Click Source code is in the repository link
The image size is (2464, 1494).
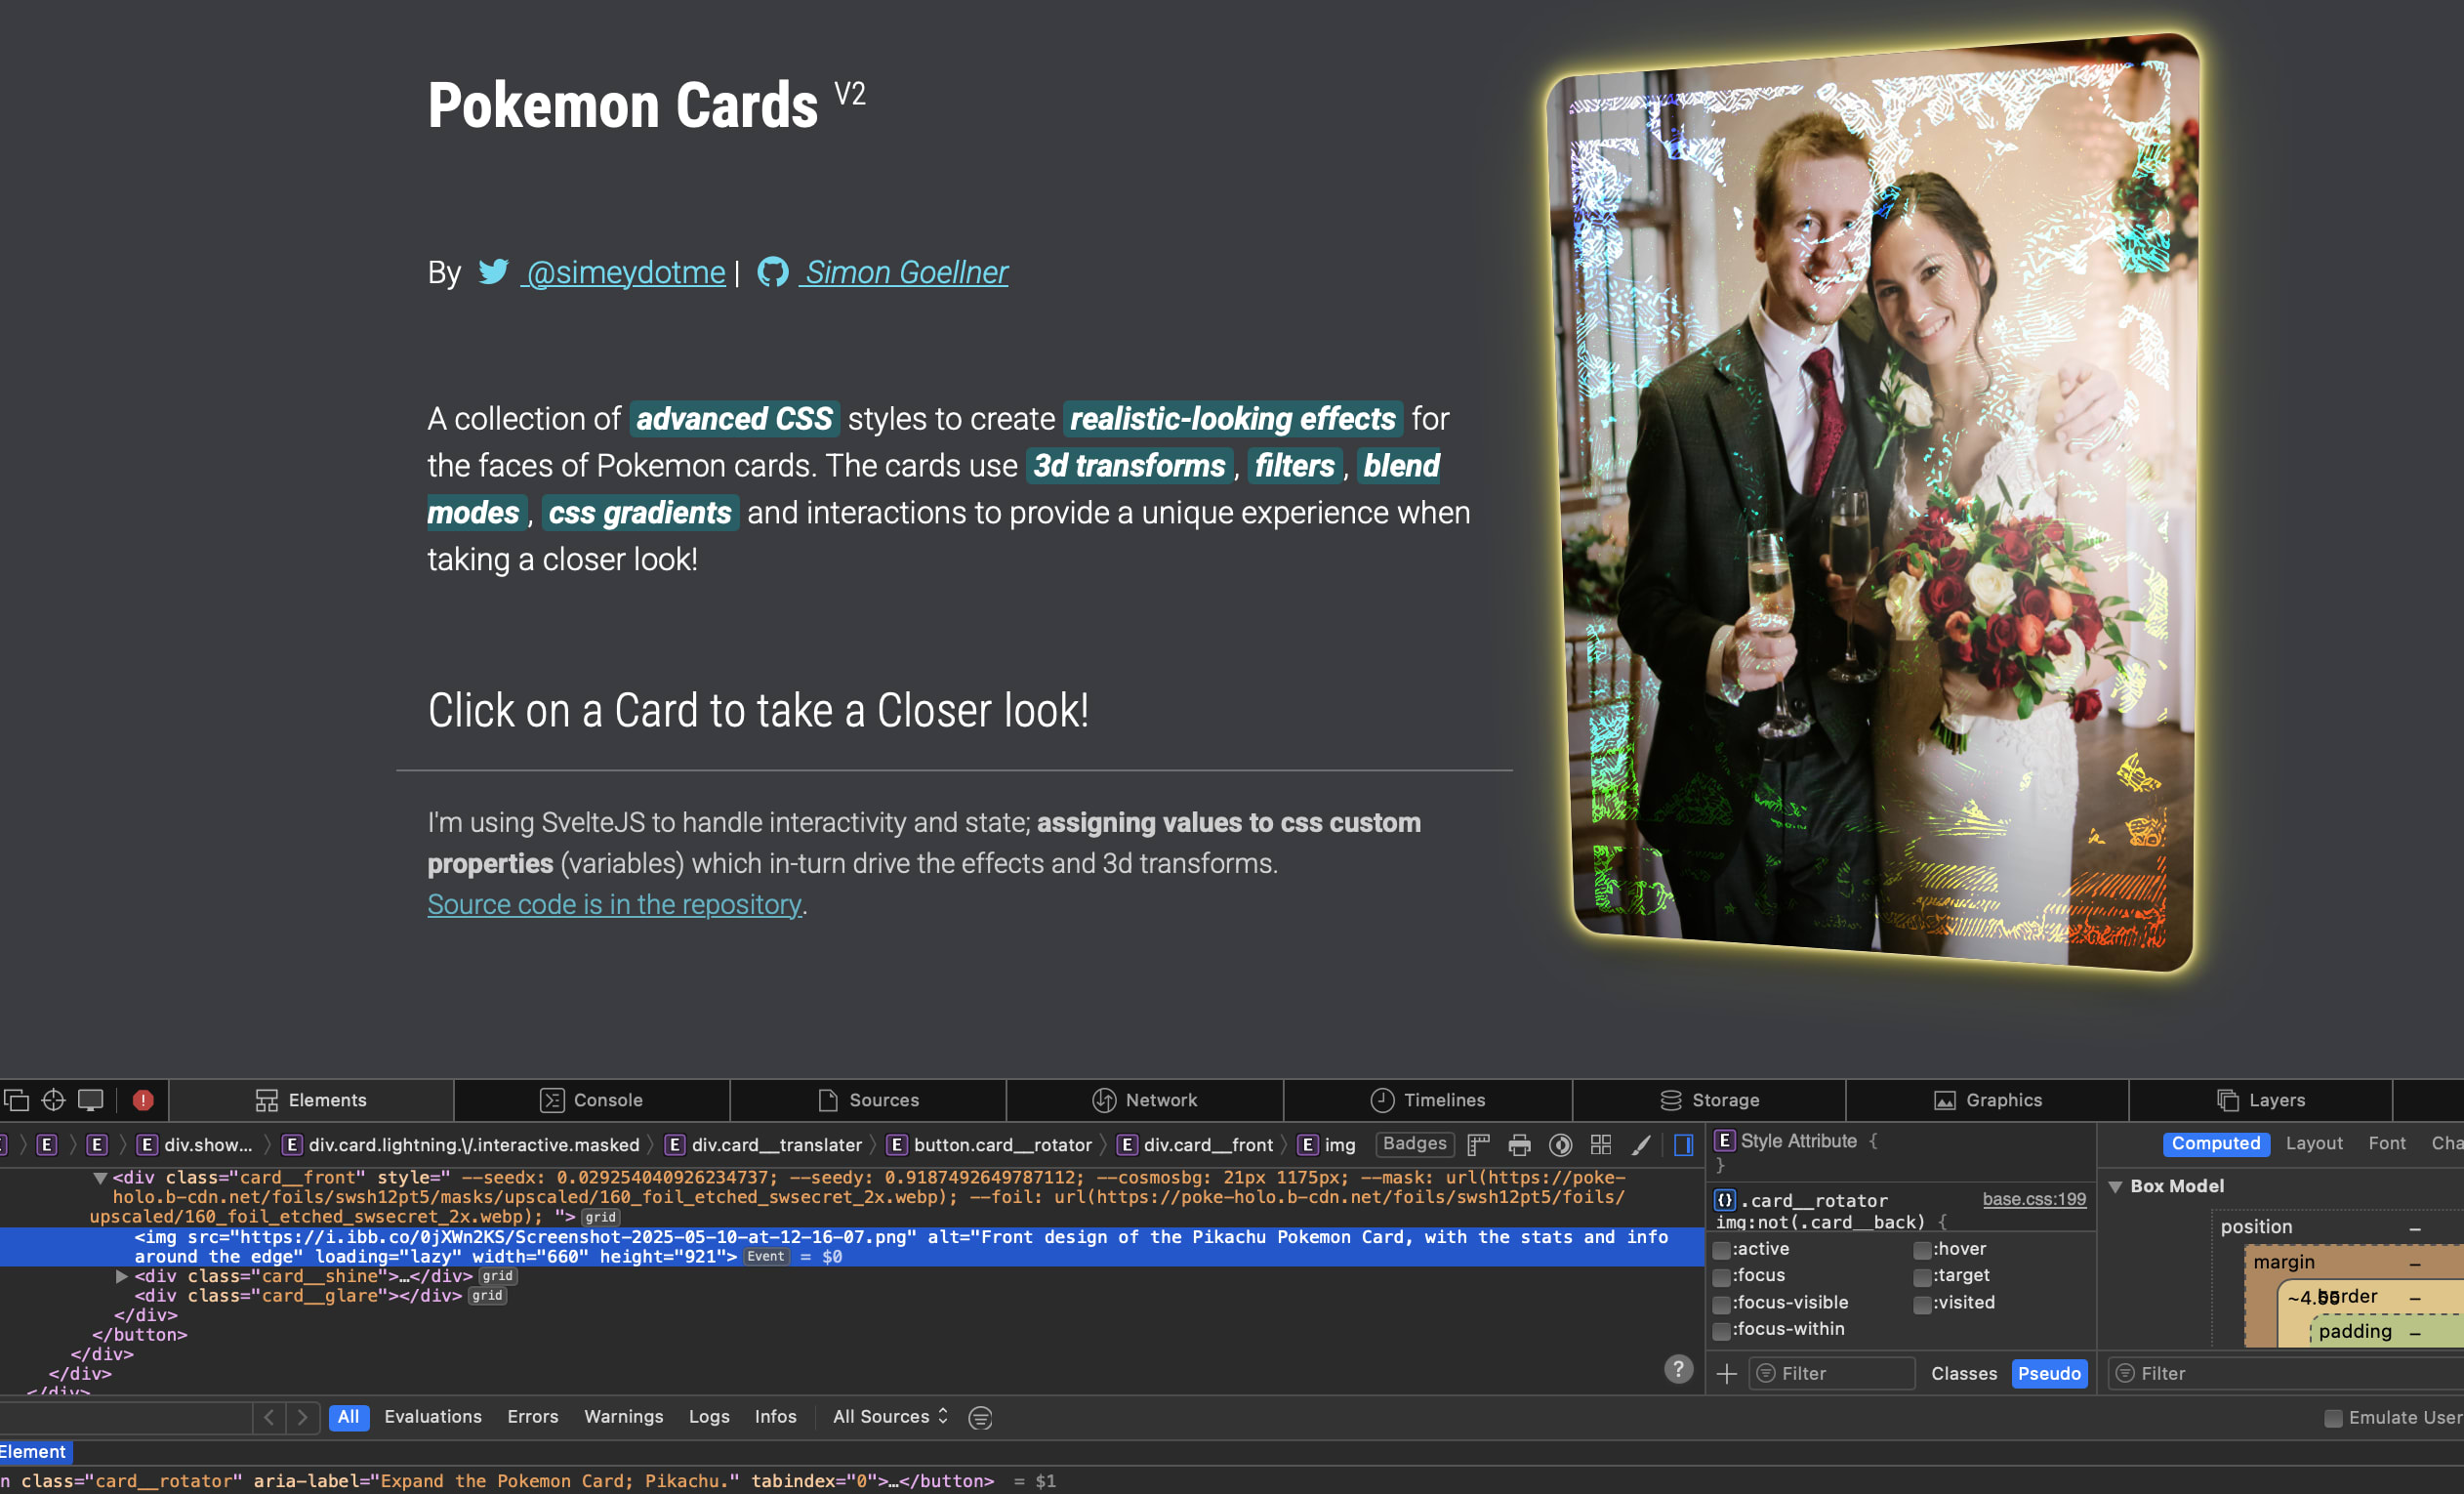(614, 904)
